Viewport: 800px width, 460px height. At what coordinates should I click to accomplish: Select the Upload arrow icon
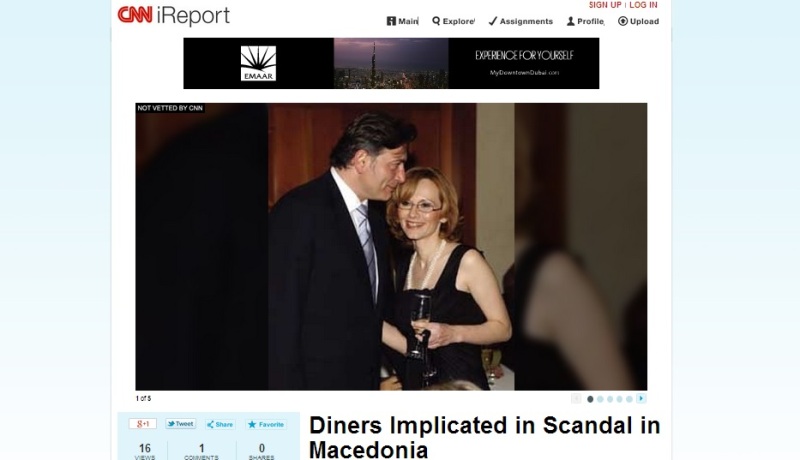tap(622, 21)
